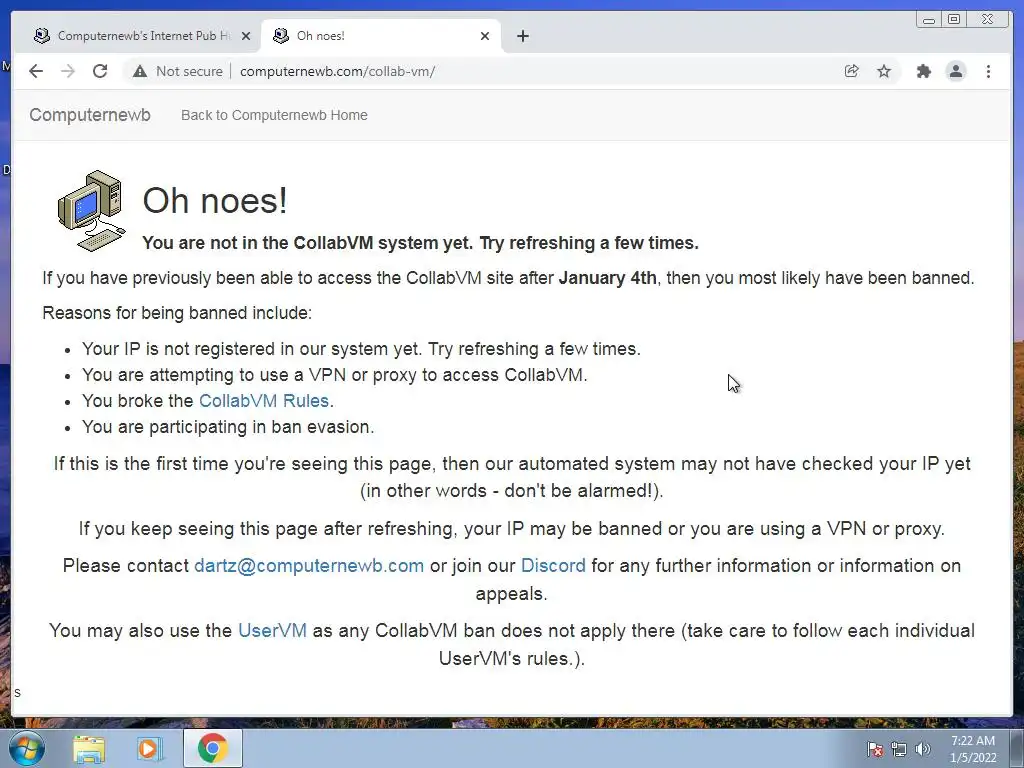Click the bold January 4th text

[x=607, y=278]
